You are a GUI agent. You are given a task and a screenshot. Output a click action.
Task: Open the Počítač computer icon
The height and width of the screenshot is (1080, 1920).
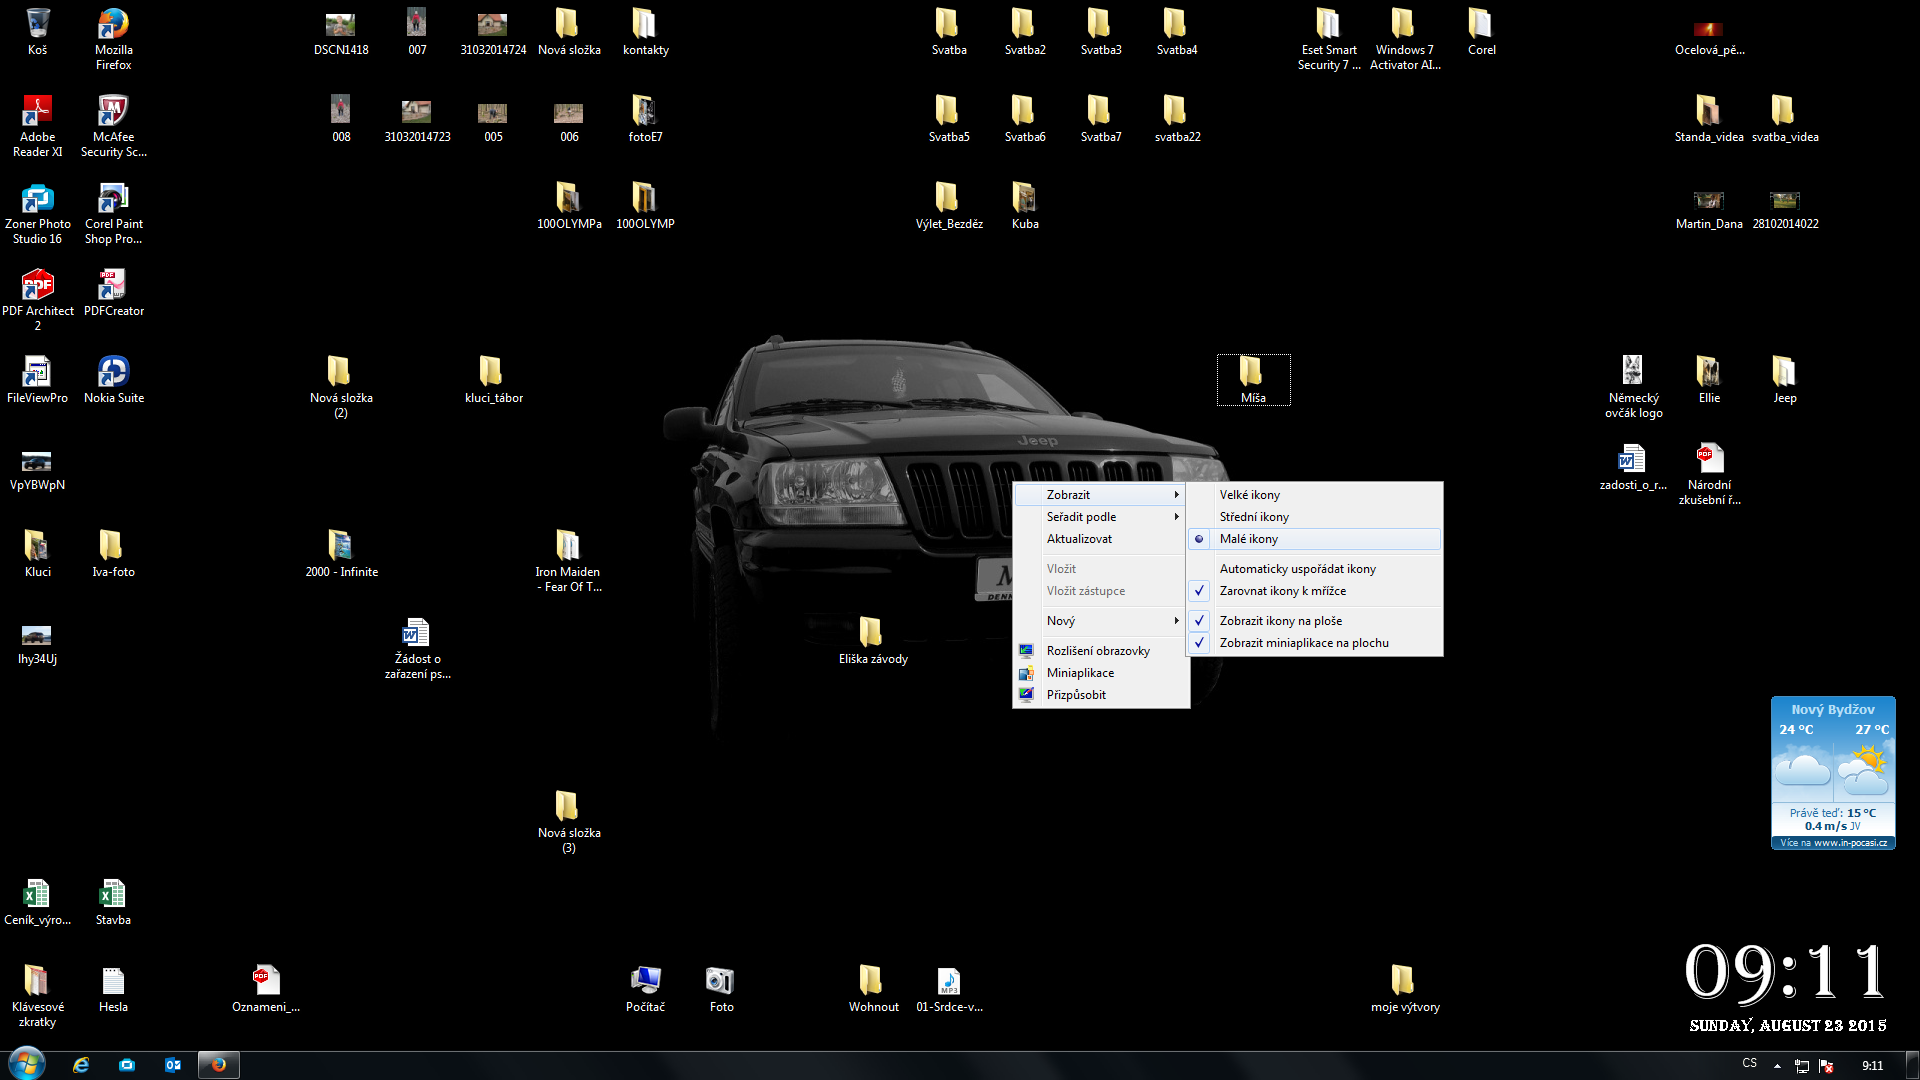click(645, 982)
